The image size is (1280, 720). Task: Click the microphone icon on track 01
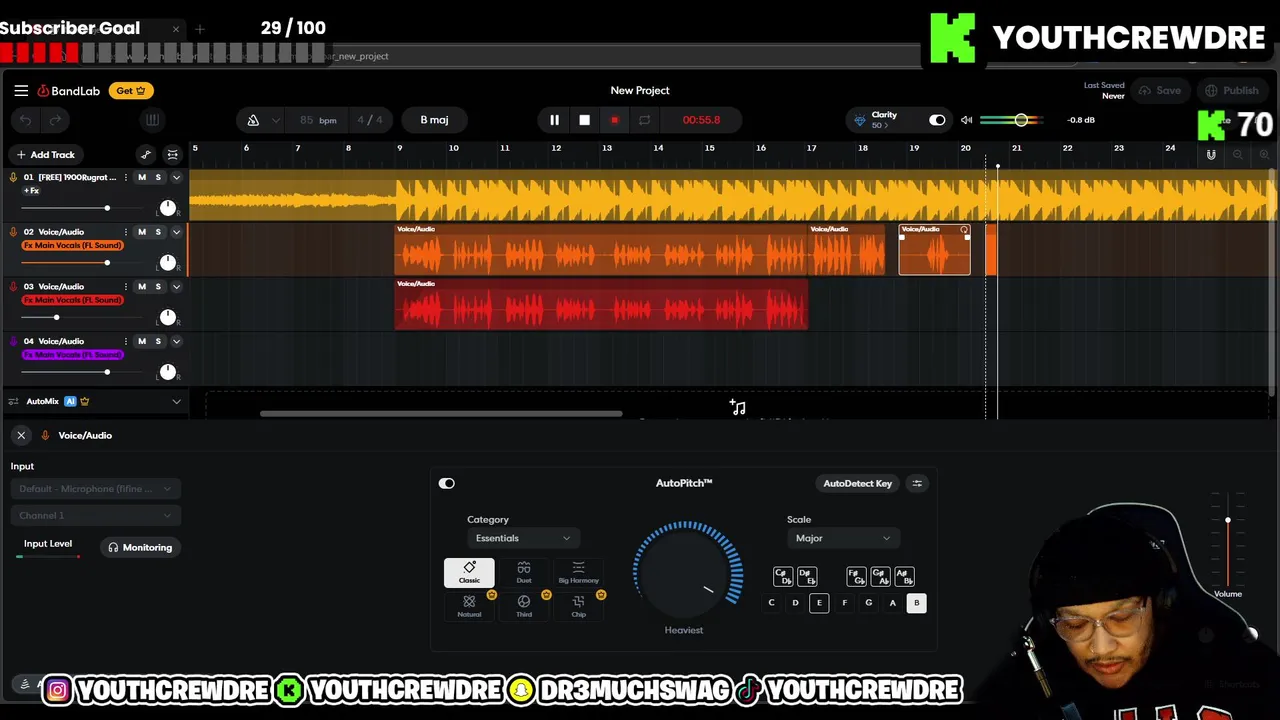click(x=13, y=177)
